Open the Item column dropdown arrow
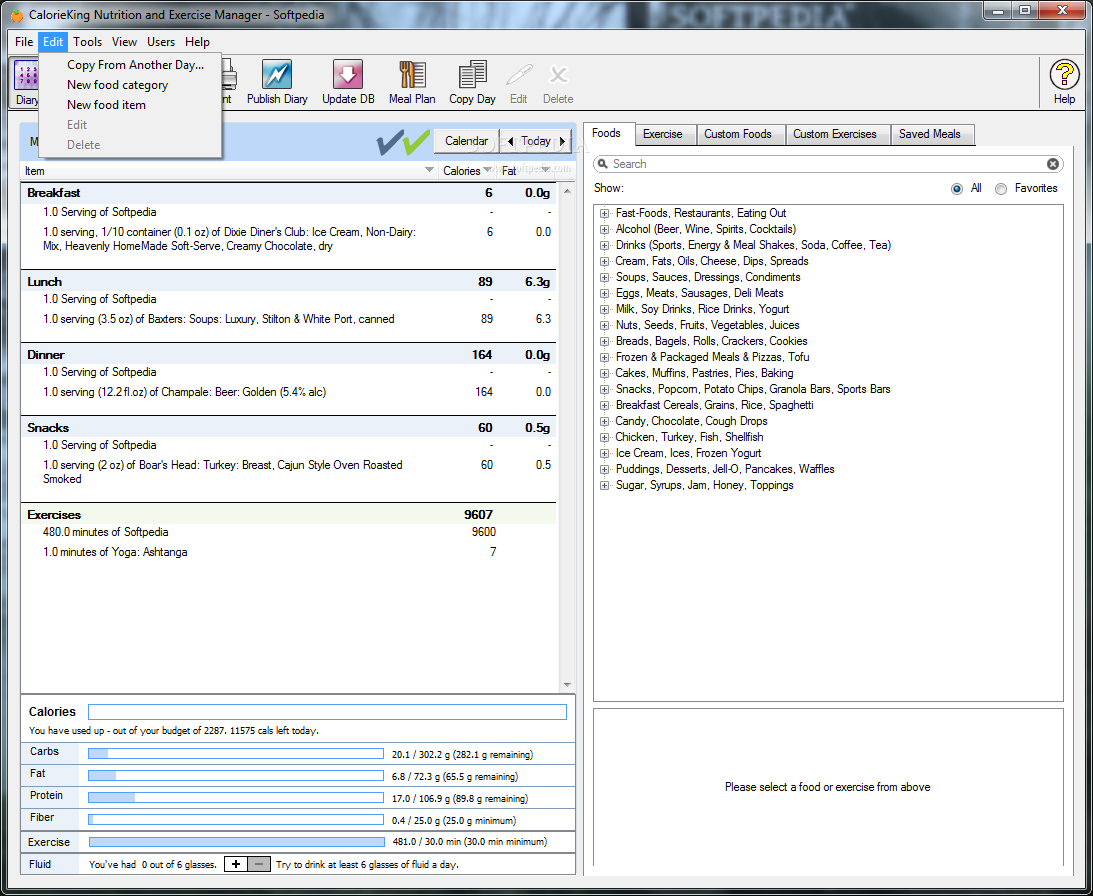This screenshot has width=1093, height=896. tap(429, 171)
